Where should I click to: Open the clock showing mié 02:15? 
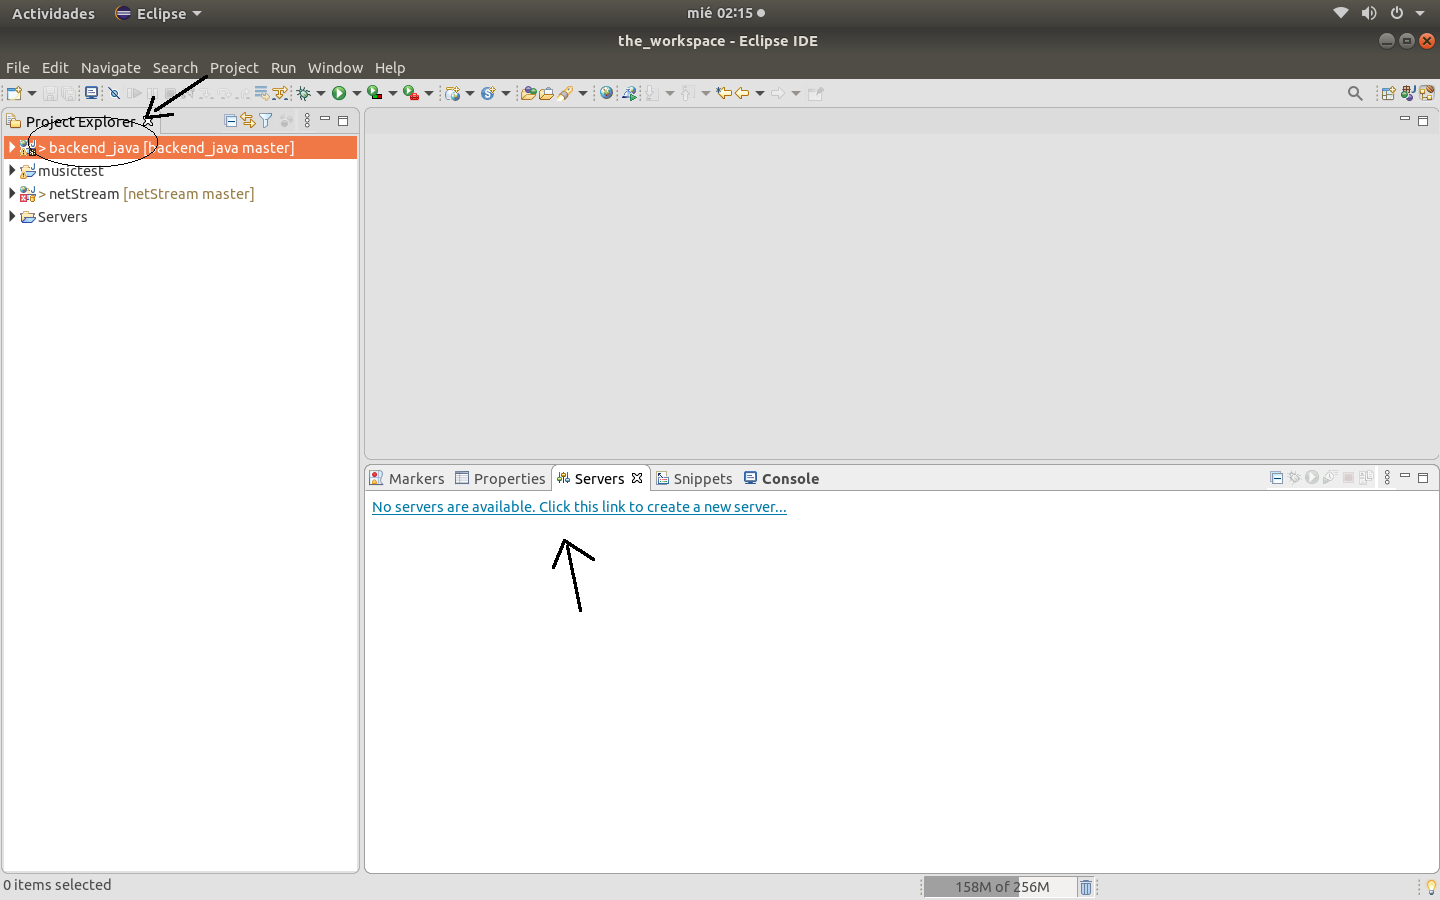[725, 13]
